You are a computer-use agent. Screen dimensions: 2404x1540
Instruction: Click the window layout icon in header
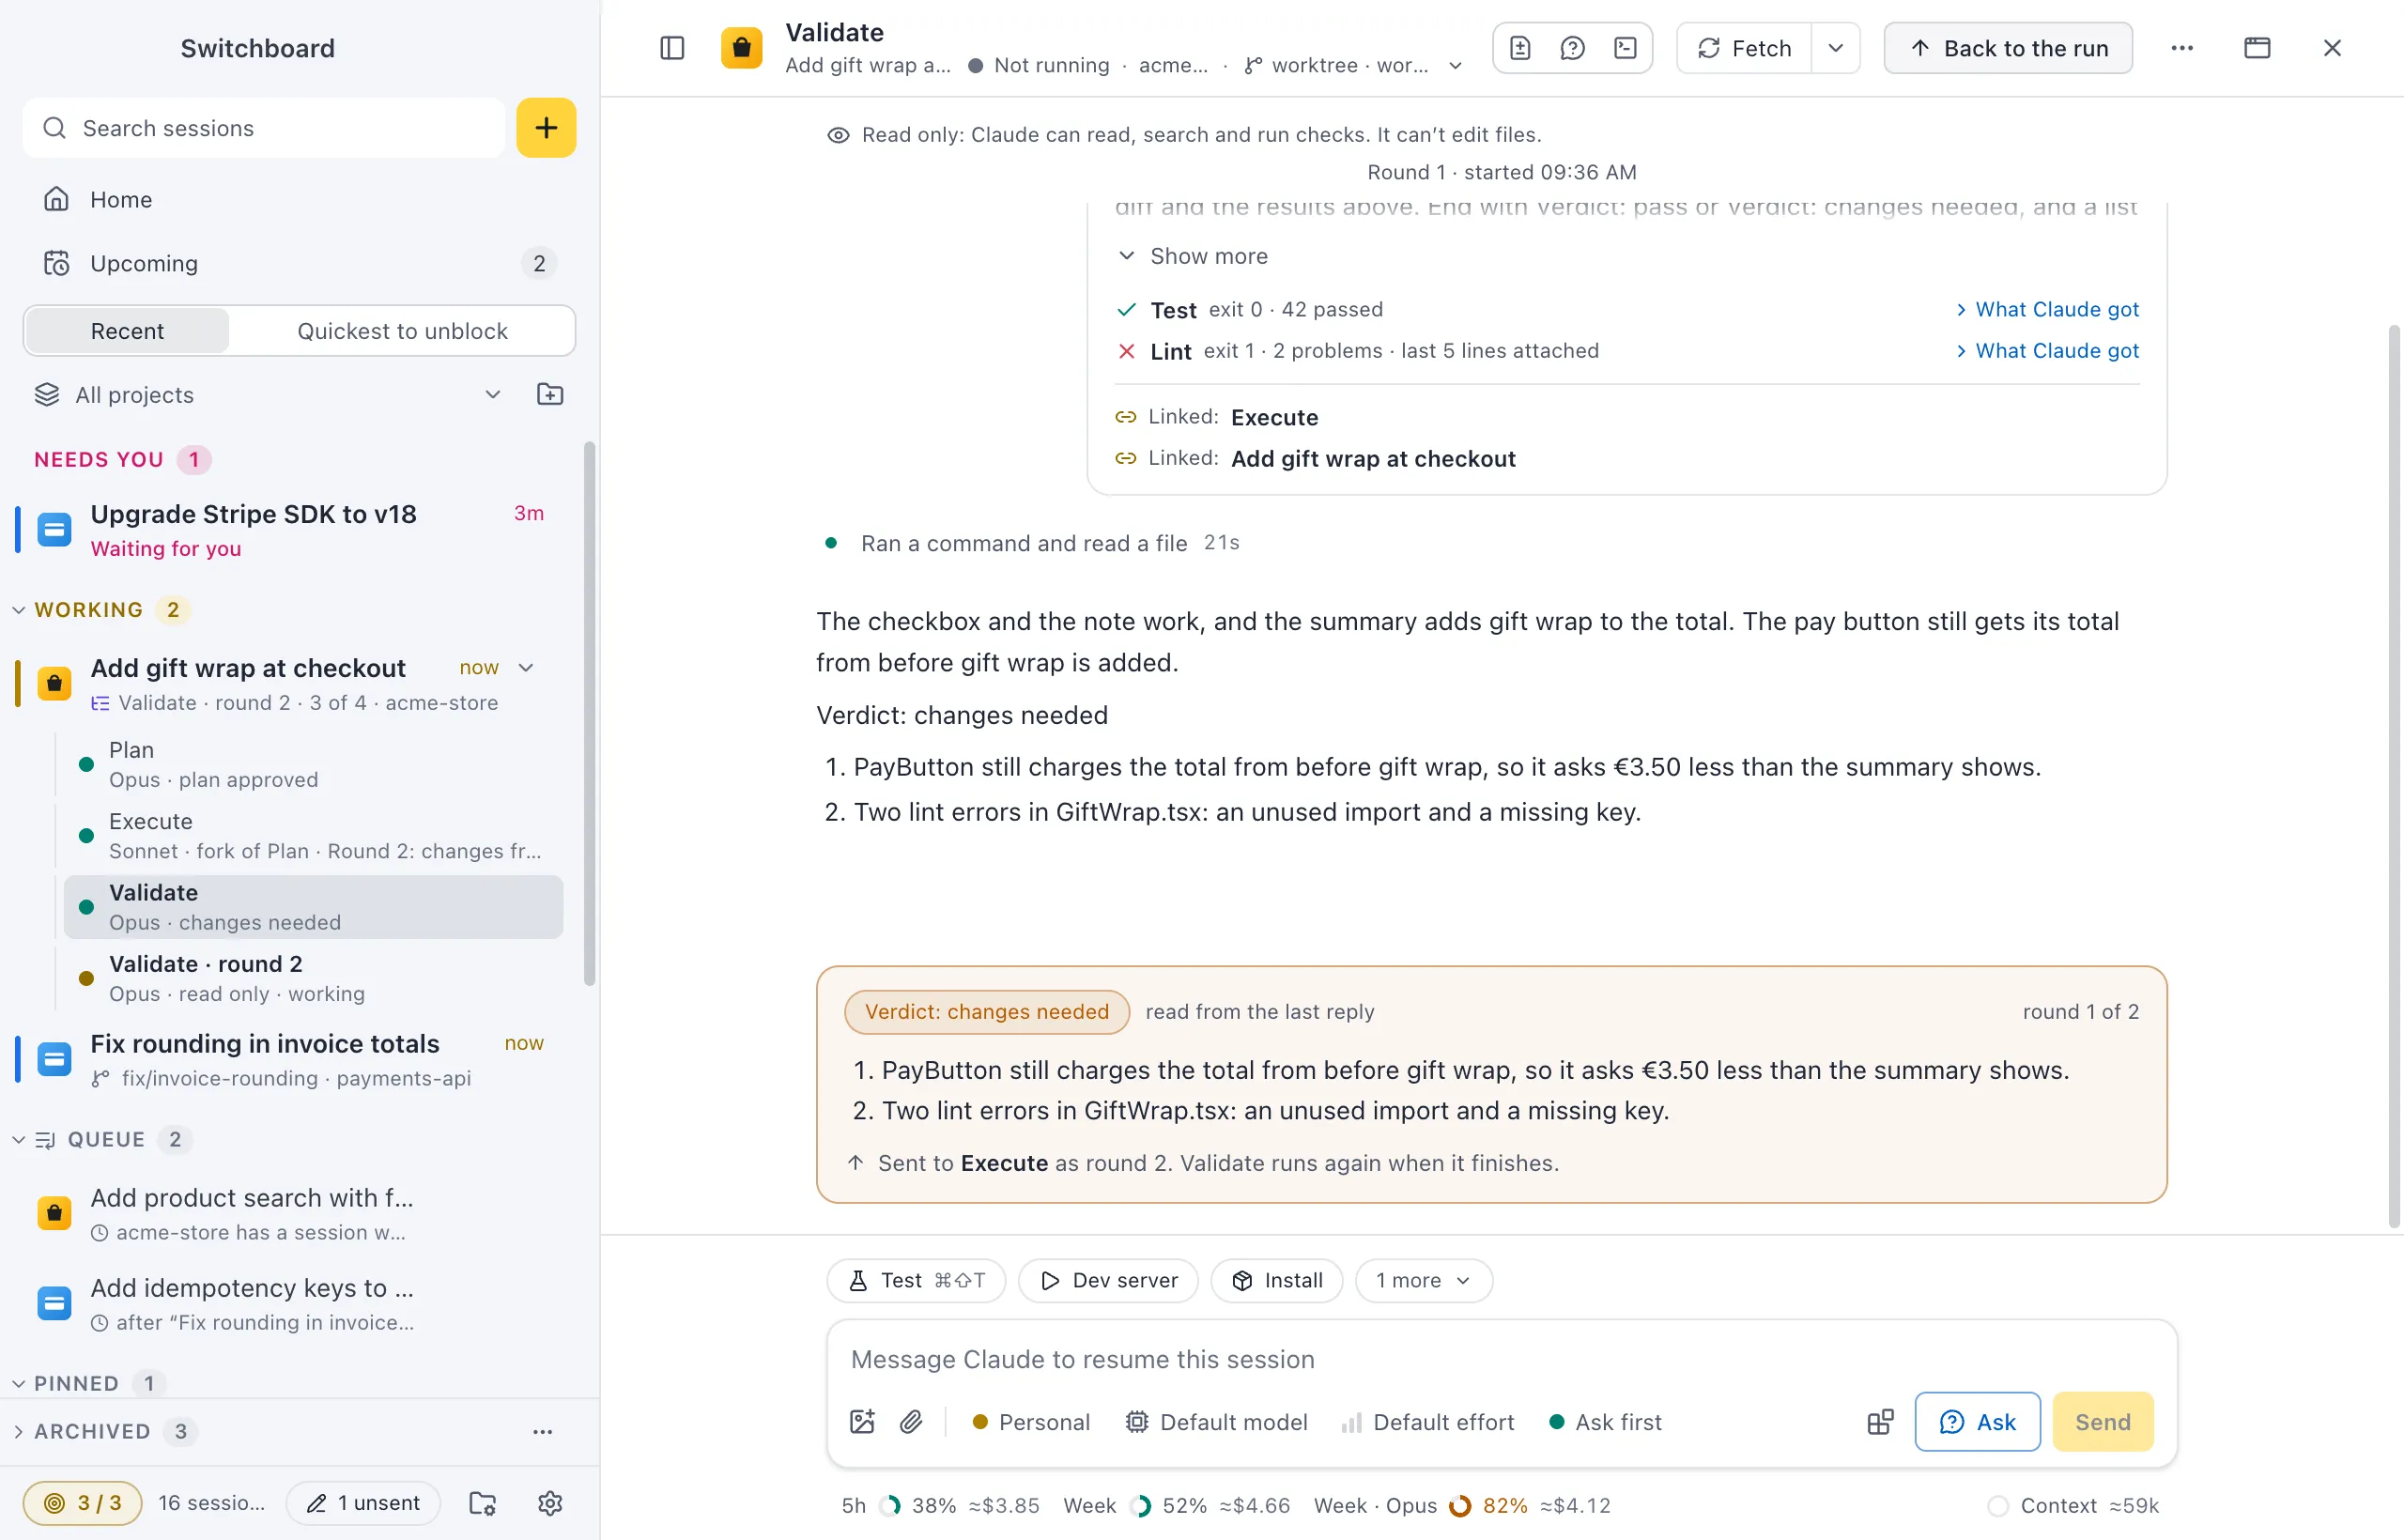[x=2257, y=48]
